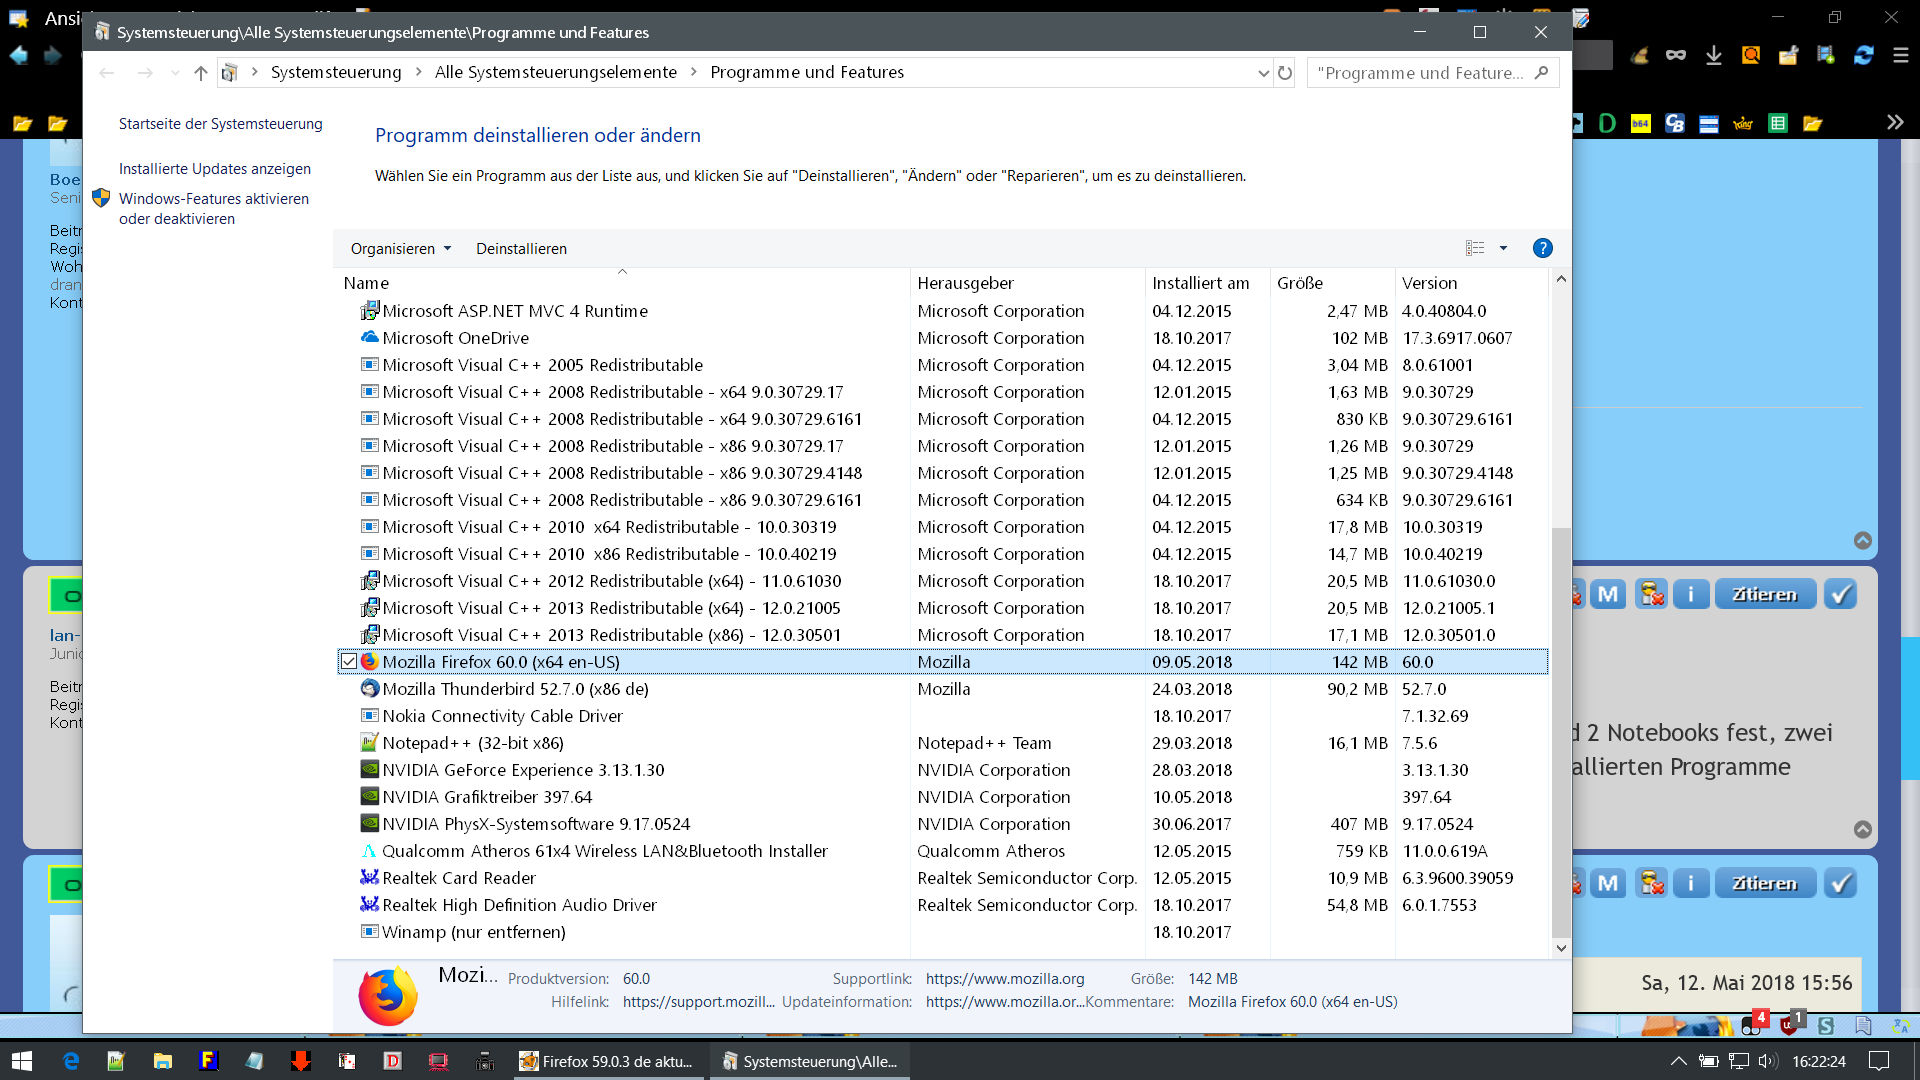Sort by the Herausgeber column header
This screenshot has height=1080, width=1920.
click(965, 283)
